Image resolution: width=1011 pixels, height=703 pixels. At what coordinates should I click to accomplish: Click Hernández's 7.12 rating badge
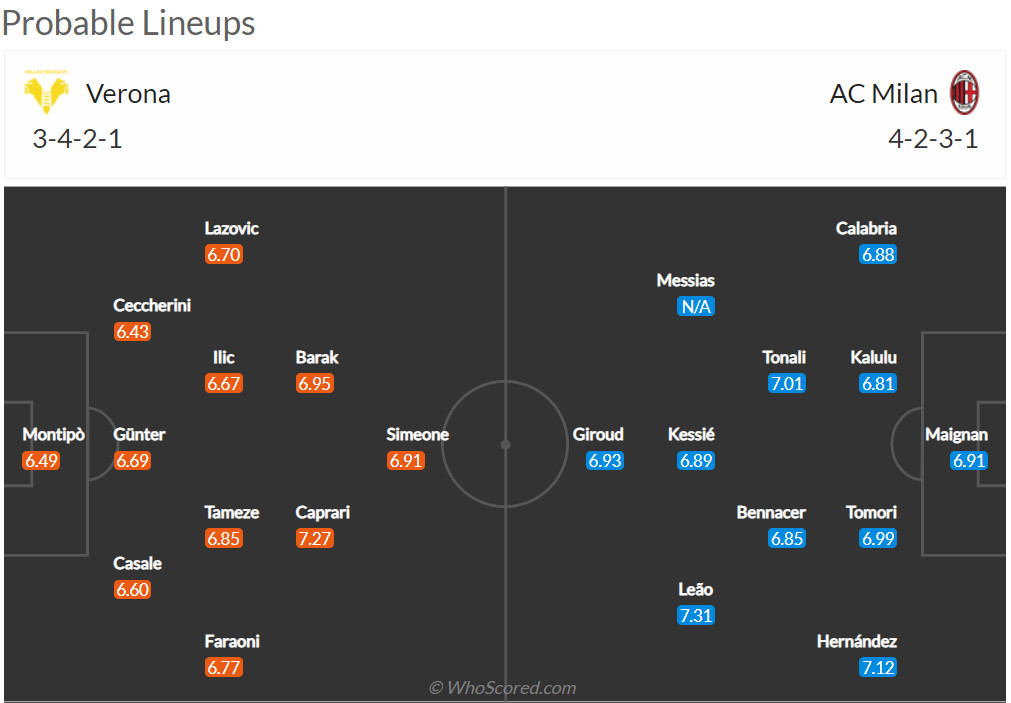tap(878, 667)
